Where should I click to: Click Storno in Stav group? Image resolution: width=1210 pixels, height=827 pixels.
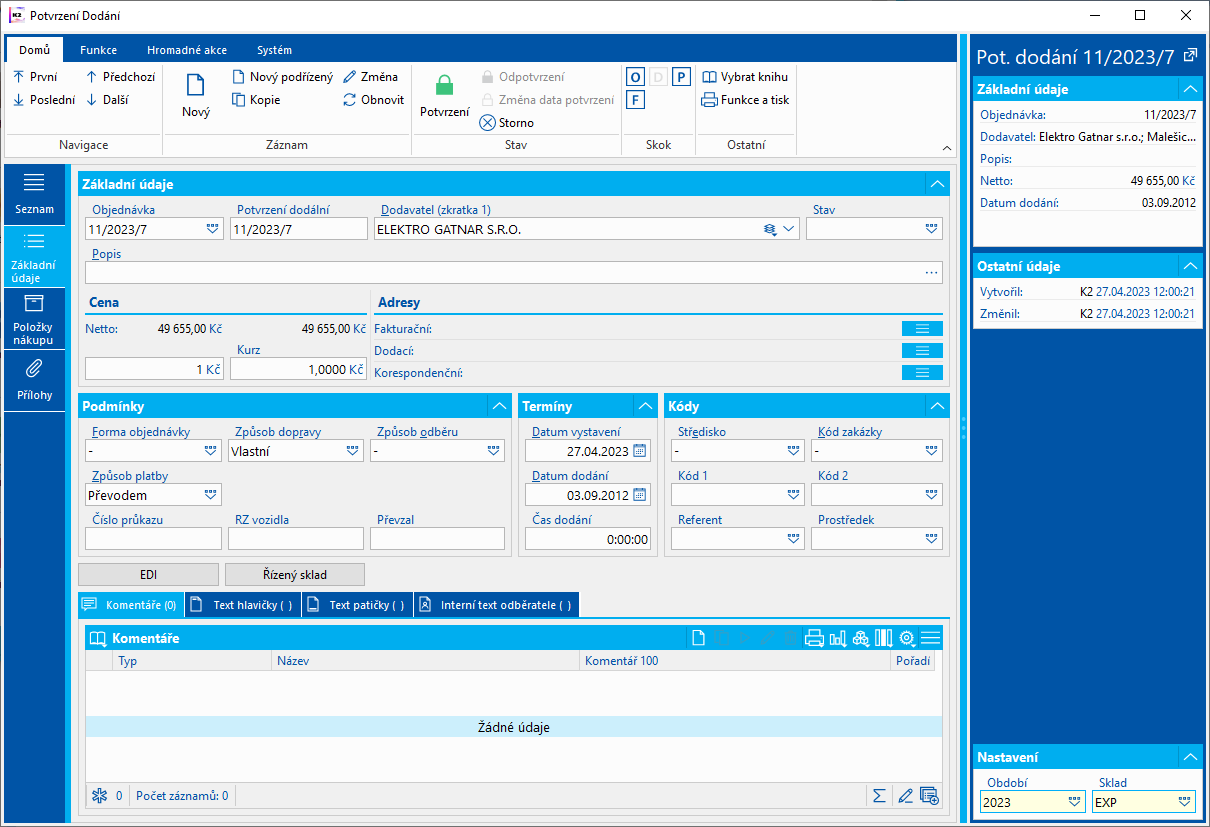pyautogui.click(x=507, y=123)
